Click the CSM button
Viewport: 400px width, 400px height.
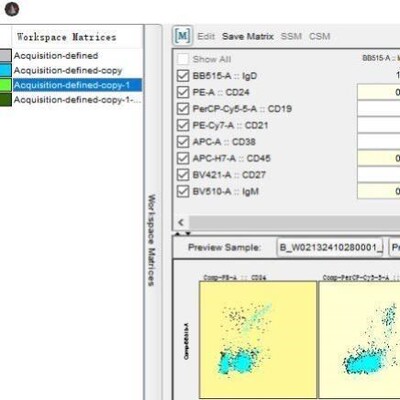pos(319,36)
